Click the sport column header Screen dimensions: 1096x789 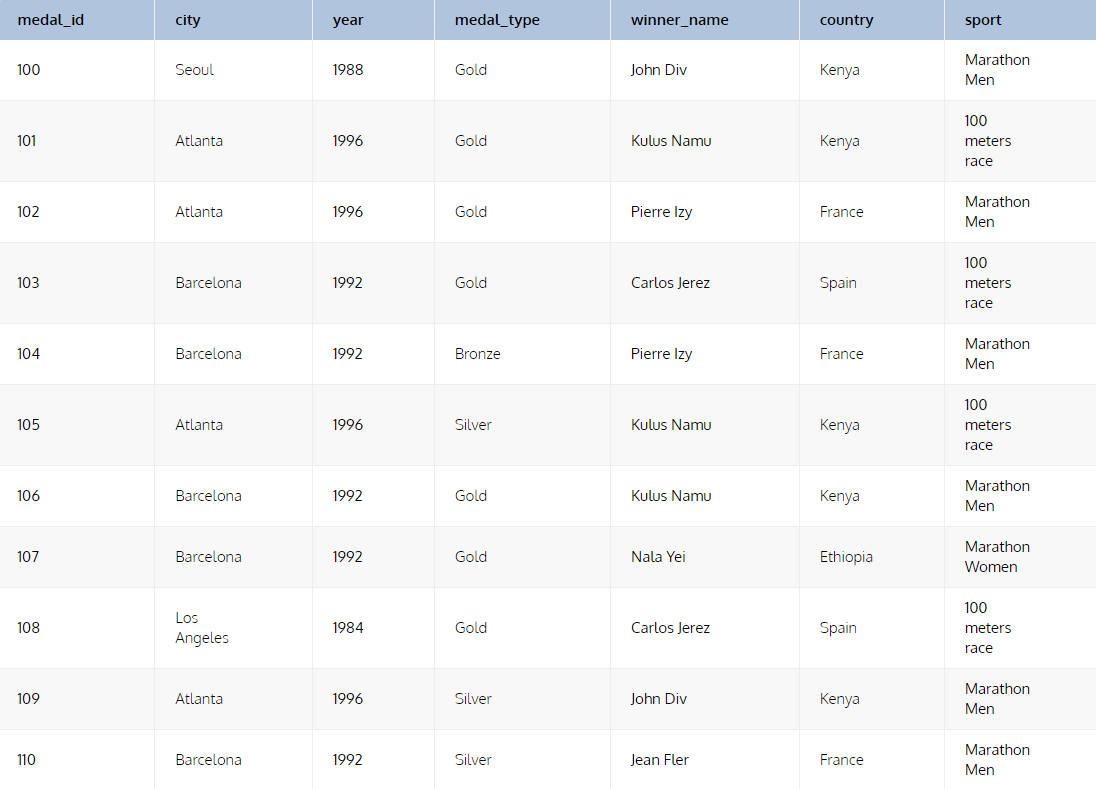point(983,20)
